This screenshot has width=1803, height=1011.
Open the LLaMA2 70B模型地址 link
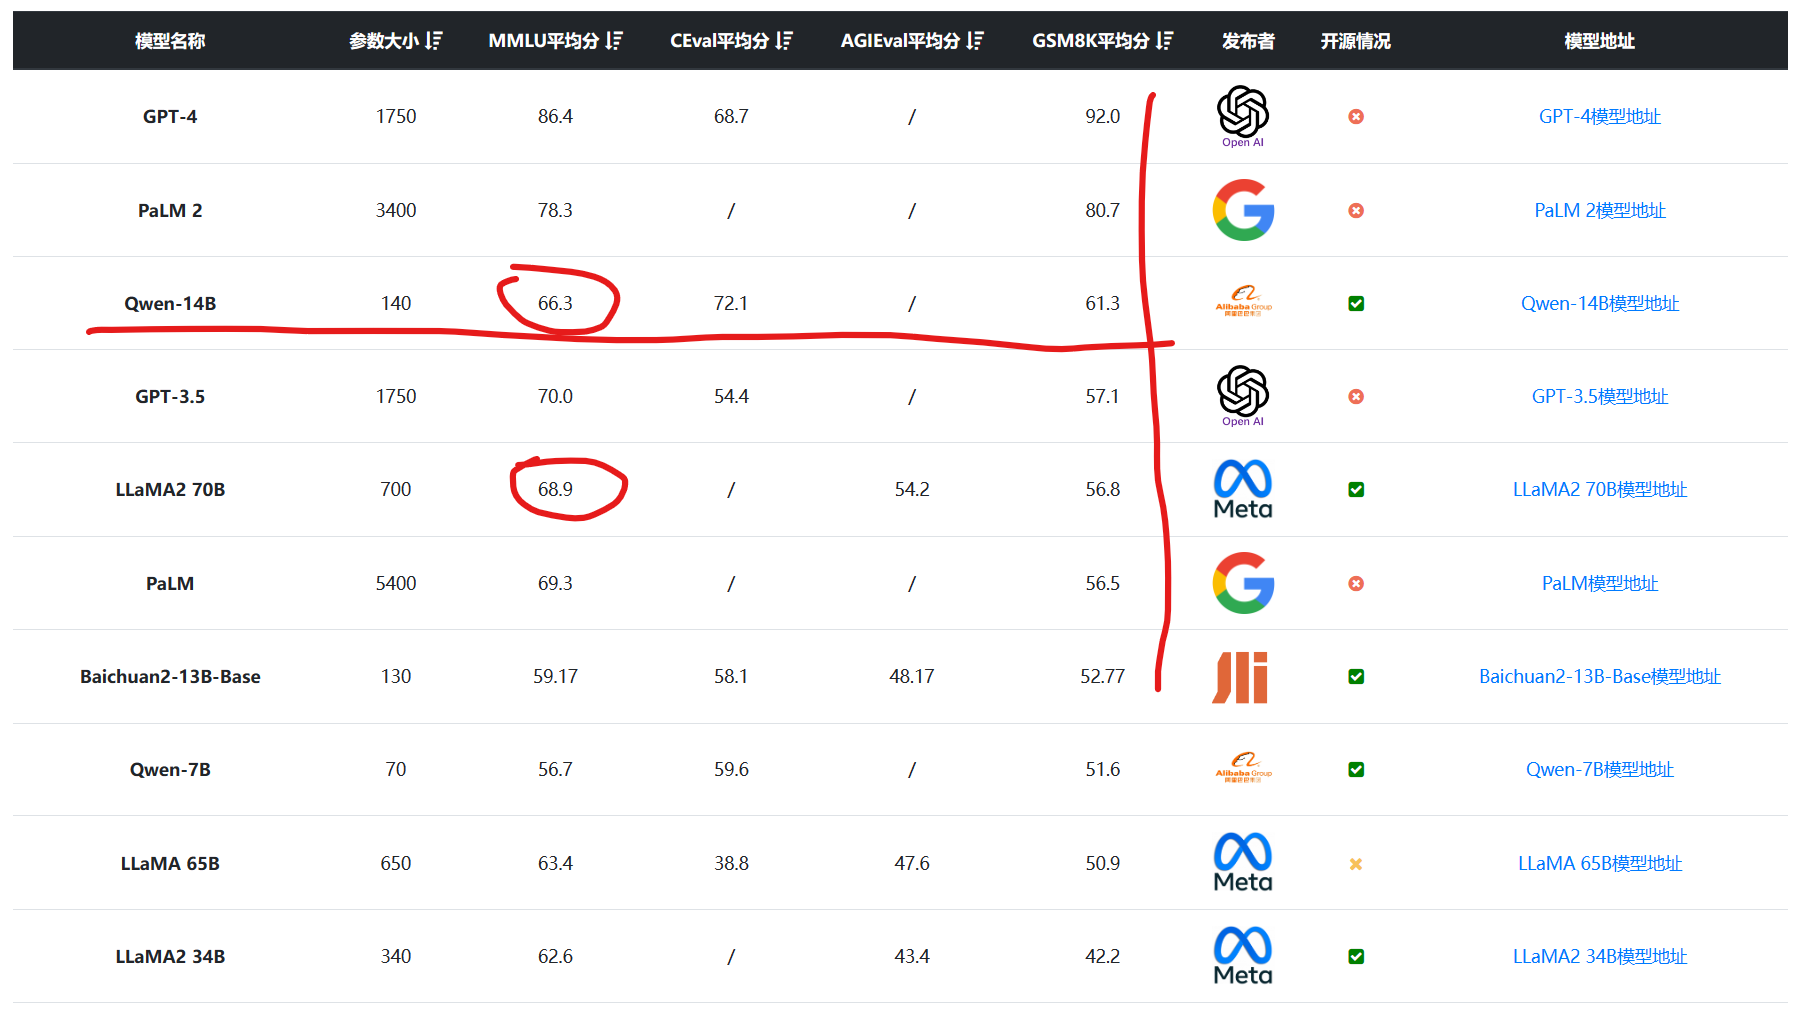(x=1600, y=489)
